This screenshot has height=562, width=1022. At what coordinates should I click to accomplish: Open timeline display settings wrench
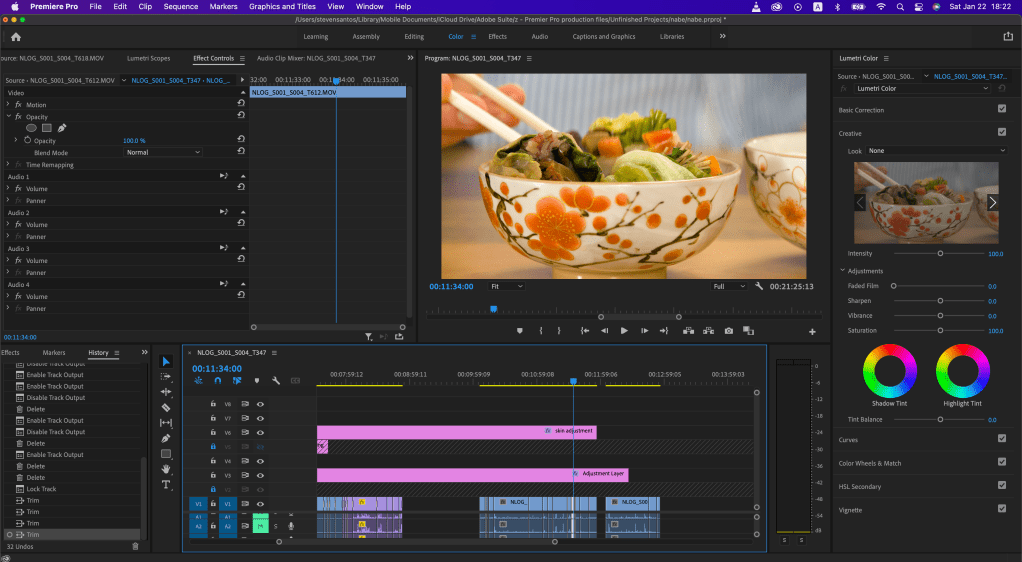click(x=275, y=381)
